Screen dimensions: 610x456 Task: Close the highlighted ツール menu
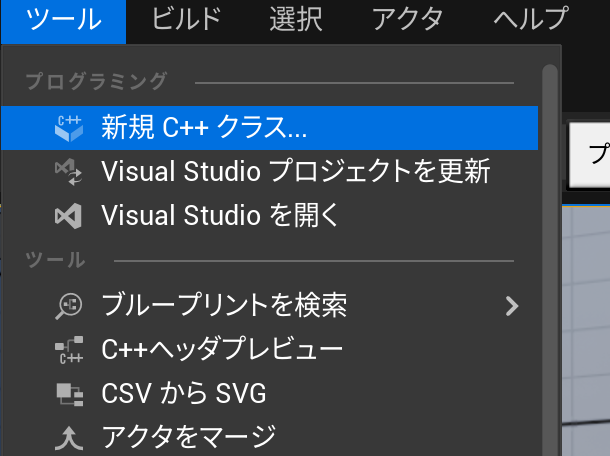point(63,21)
